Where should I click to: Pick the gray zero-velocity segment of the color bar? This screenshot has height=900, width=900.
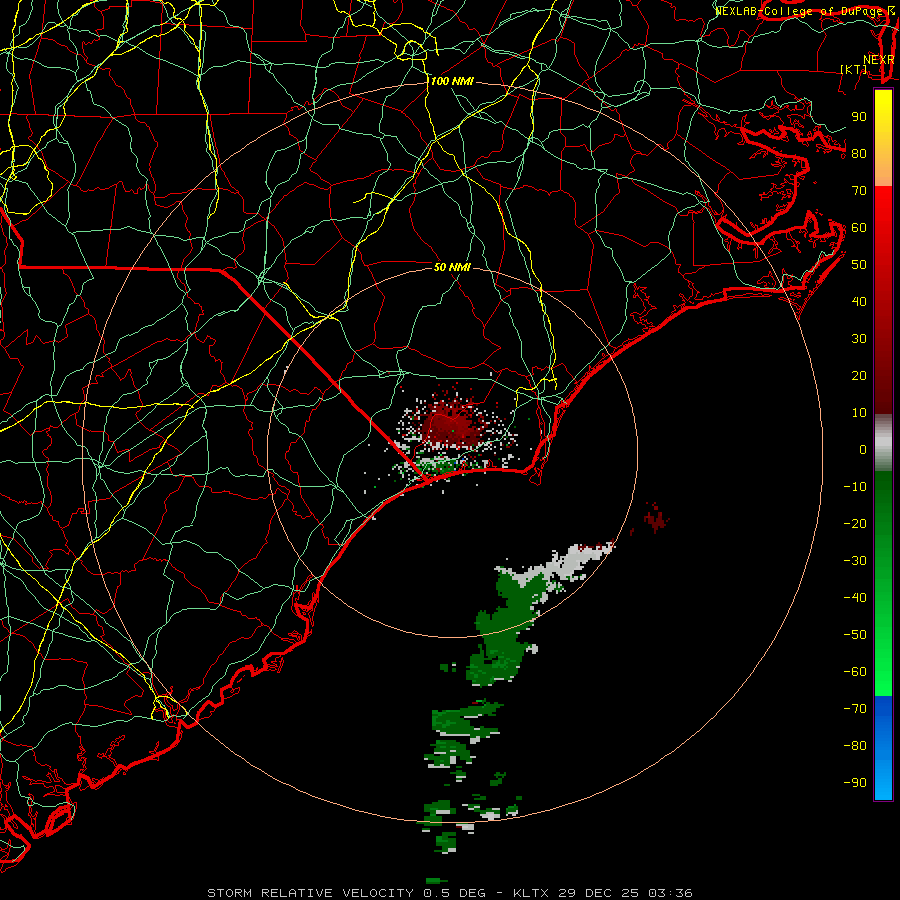883,443
